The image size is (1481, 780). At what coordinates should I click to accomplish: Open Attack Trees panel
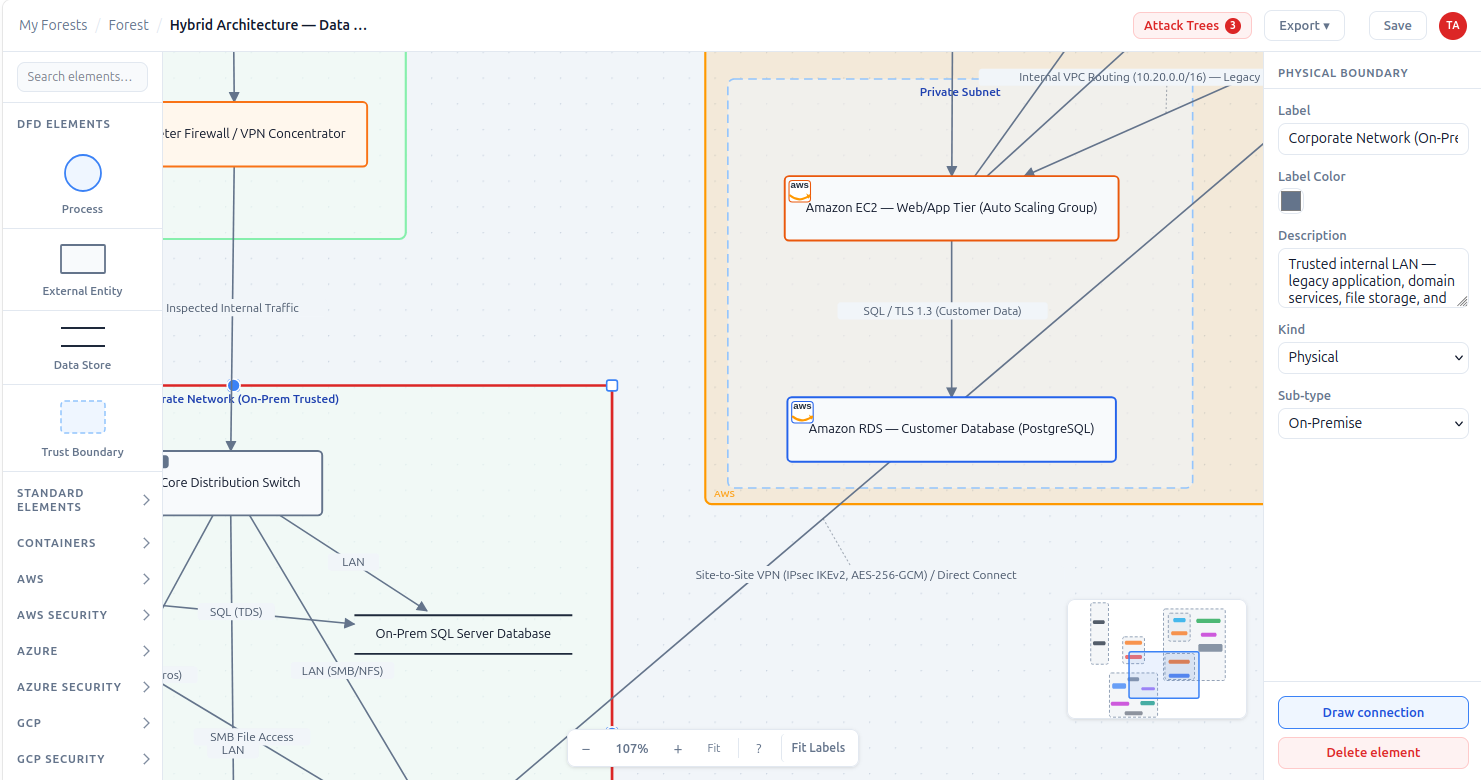pos(1192,25)
